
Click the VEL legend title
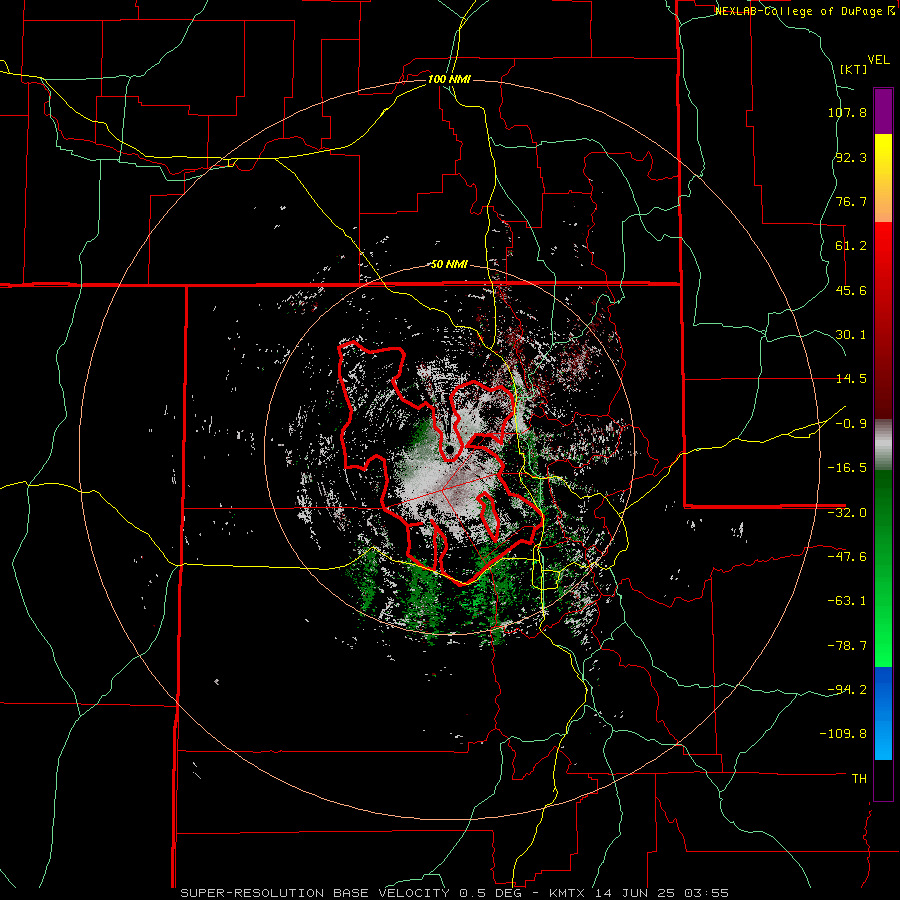coord(878,60)
